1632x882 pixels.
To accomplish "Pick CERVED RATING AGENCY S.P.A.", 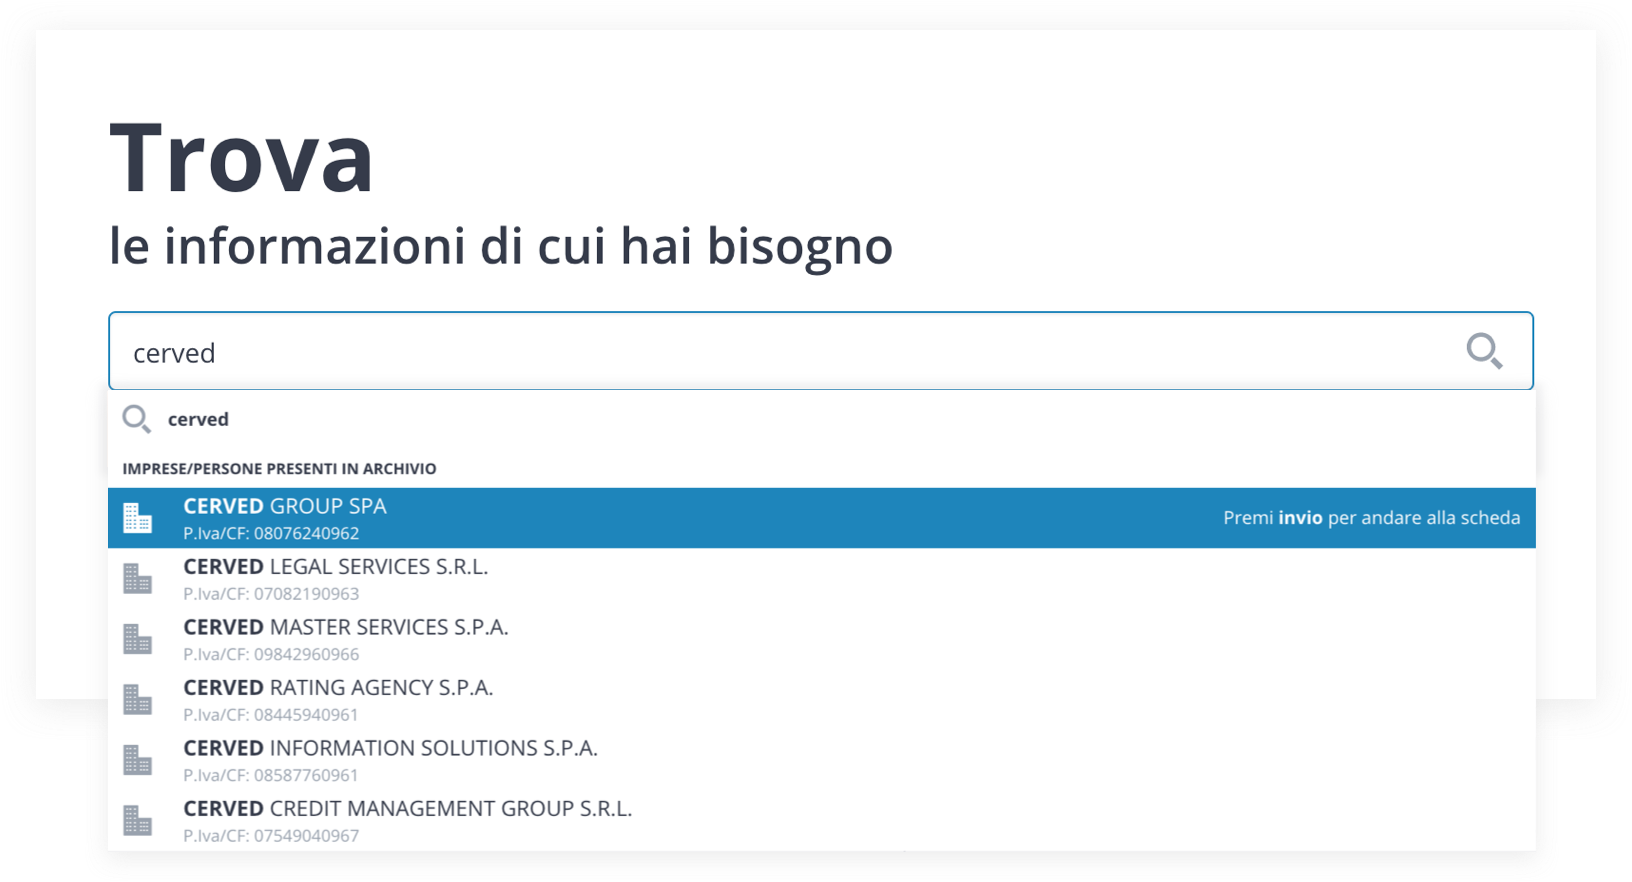I will click(x=821, y=699).
